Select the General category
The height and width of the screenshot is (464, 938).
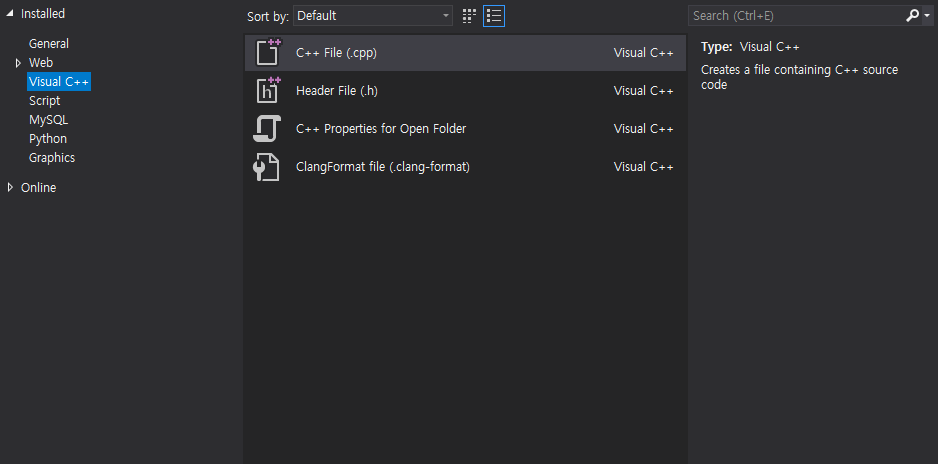click(49, 44)
